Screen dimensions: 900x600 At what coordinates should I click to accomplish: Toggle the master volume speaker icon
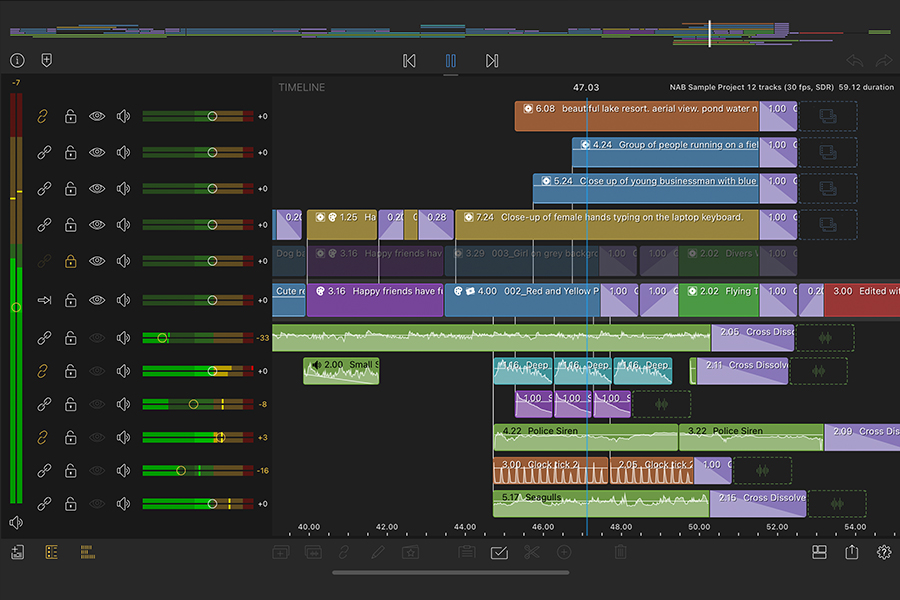tap(16, 522)
